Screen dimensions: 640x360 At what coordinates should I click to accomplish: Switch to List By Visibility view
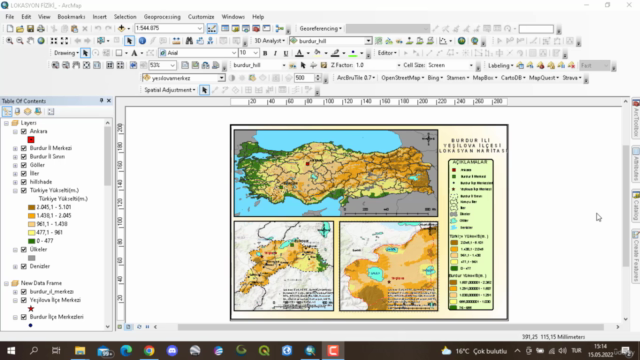coord(27,111)
